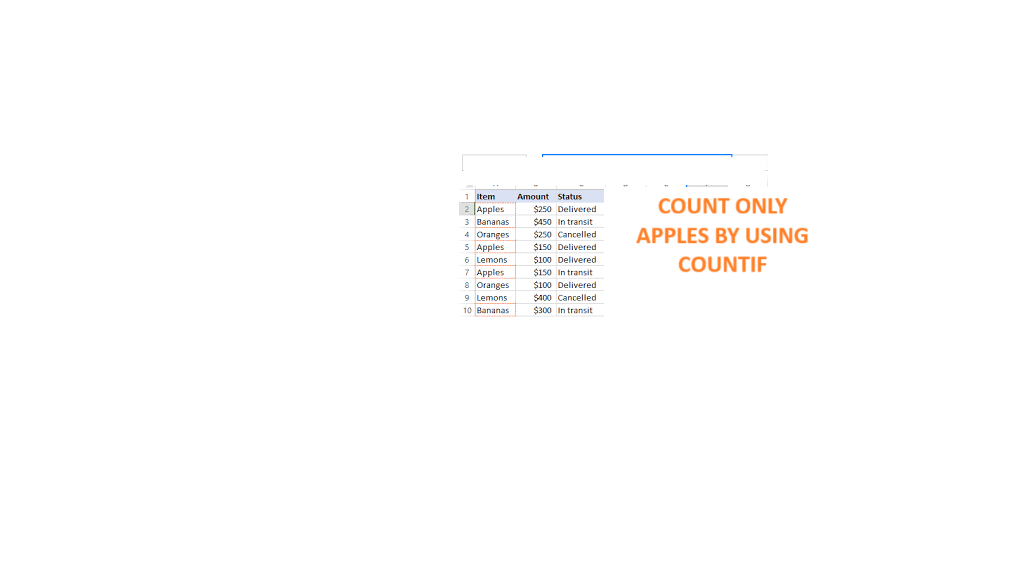Select the Delivered status in row 8
The width and height of the screenshot is (1016, 569).
click(x=577, y=285)
